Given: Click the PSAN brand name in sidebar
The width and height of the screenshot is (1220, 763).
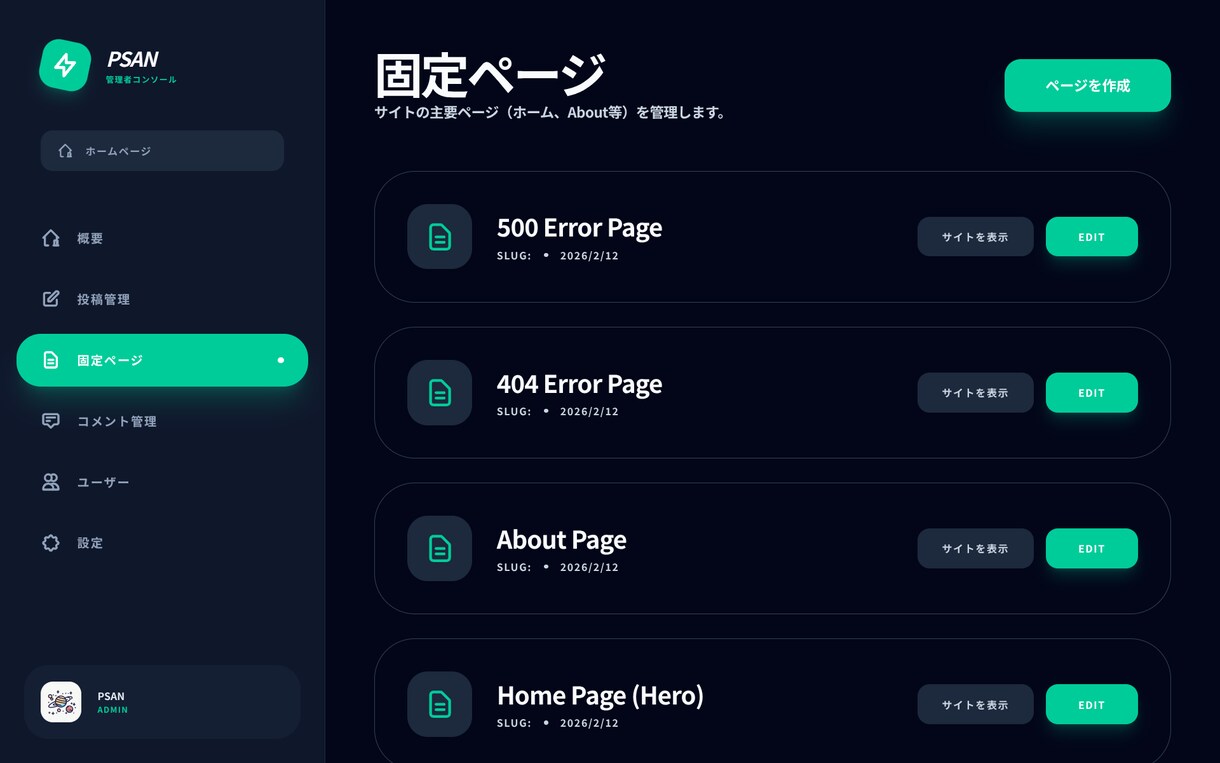Looking at the screenshot, I should pos(132,60).
